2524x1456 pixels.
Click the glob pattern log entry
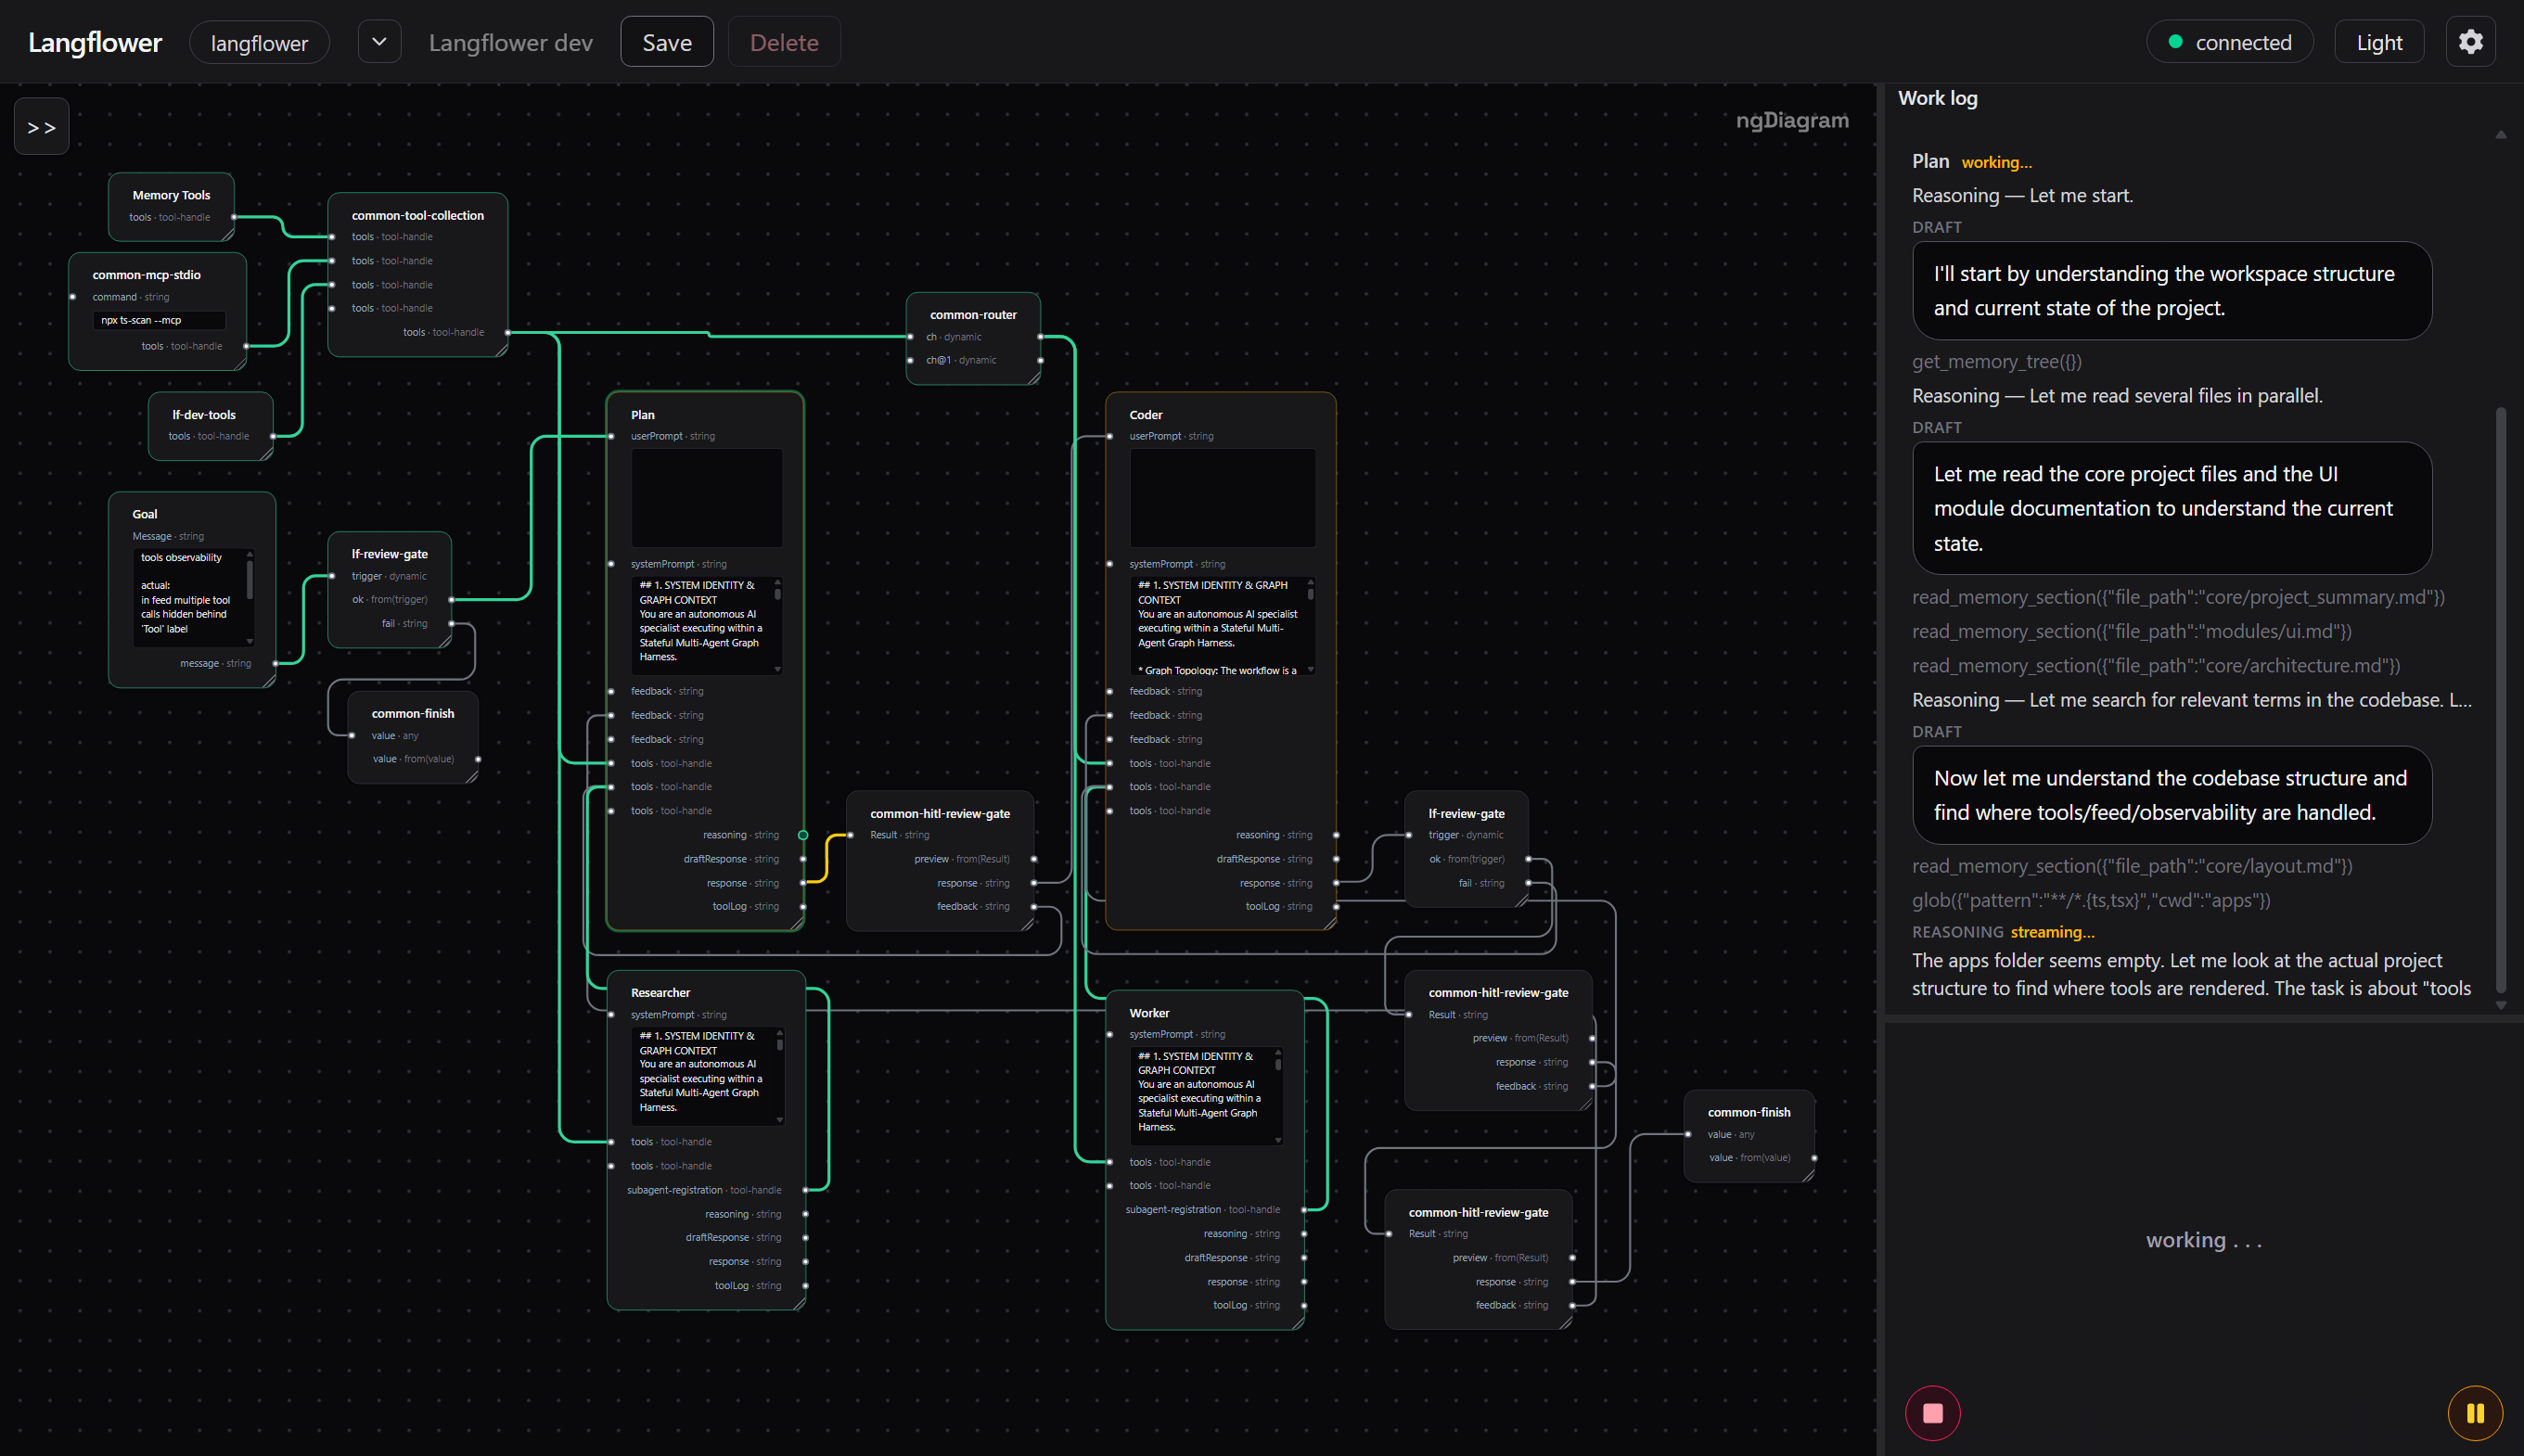coord(2090,900)
